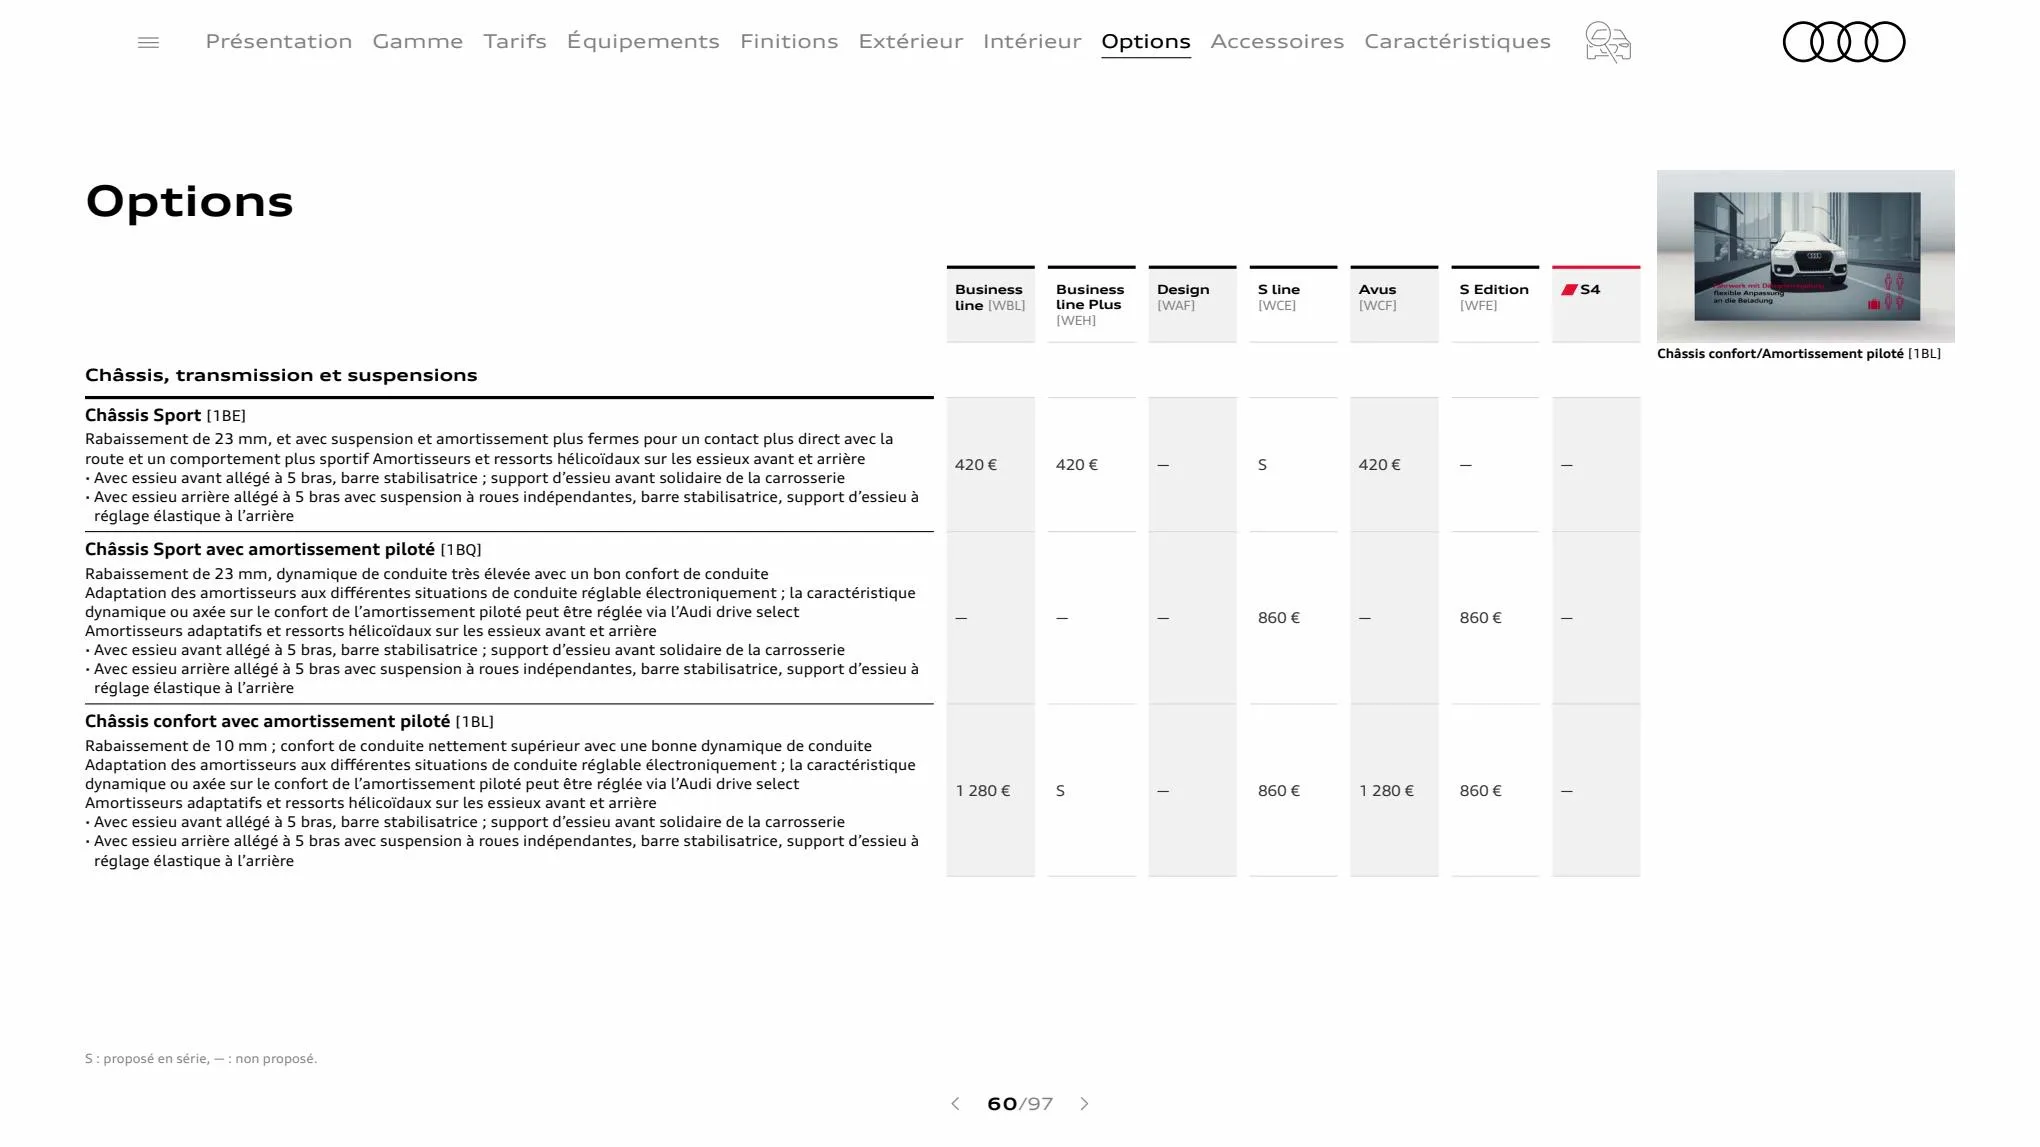Viewport: 2040px width, 1147px height.
Task: Click the chassis confort video thumbnail
Action: 1805,256
